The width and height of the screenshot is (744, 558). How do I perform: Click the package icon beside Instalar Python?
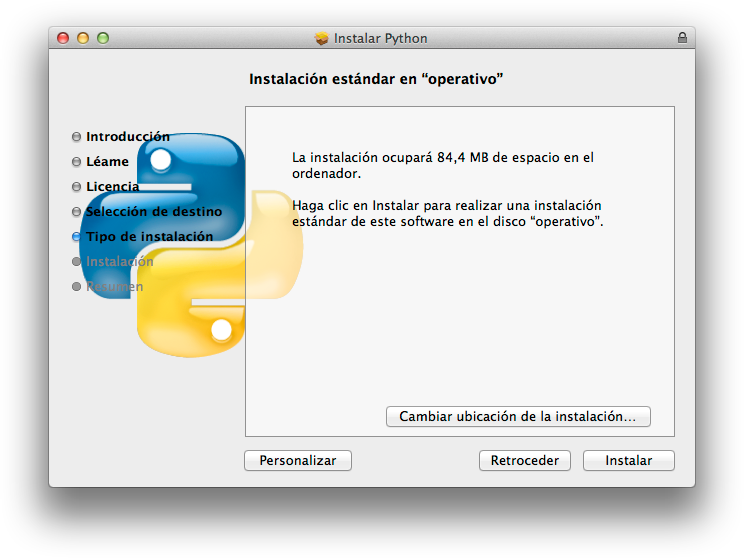coord(321,38)
